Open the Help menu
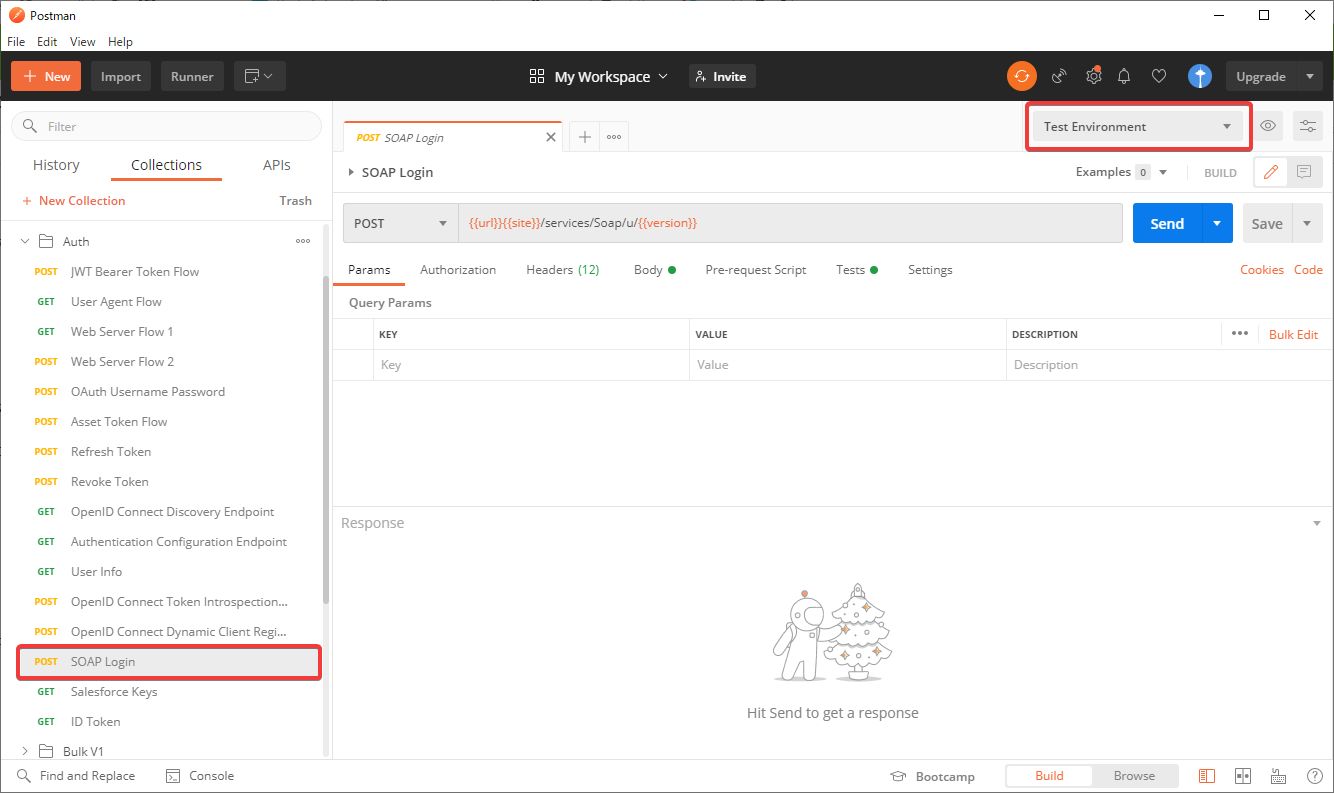 click(120, 42)
